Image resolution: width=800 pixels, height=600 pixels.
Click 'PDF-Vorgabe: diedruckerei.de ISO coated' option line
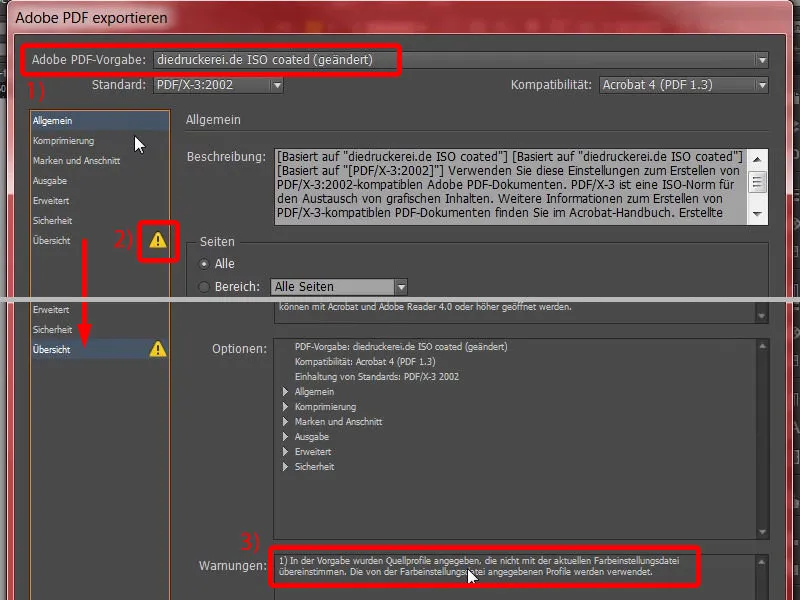point(401,347)
